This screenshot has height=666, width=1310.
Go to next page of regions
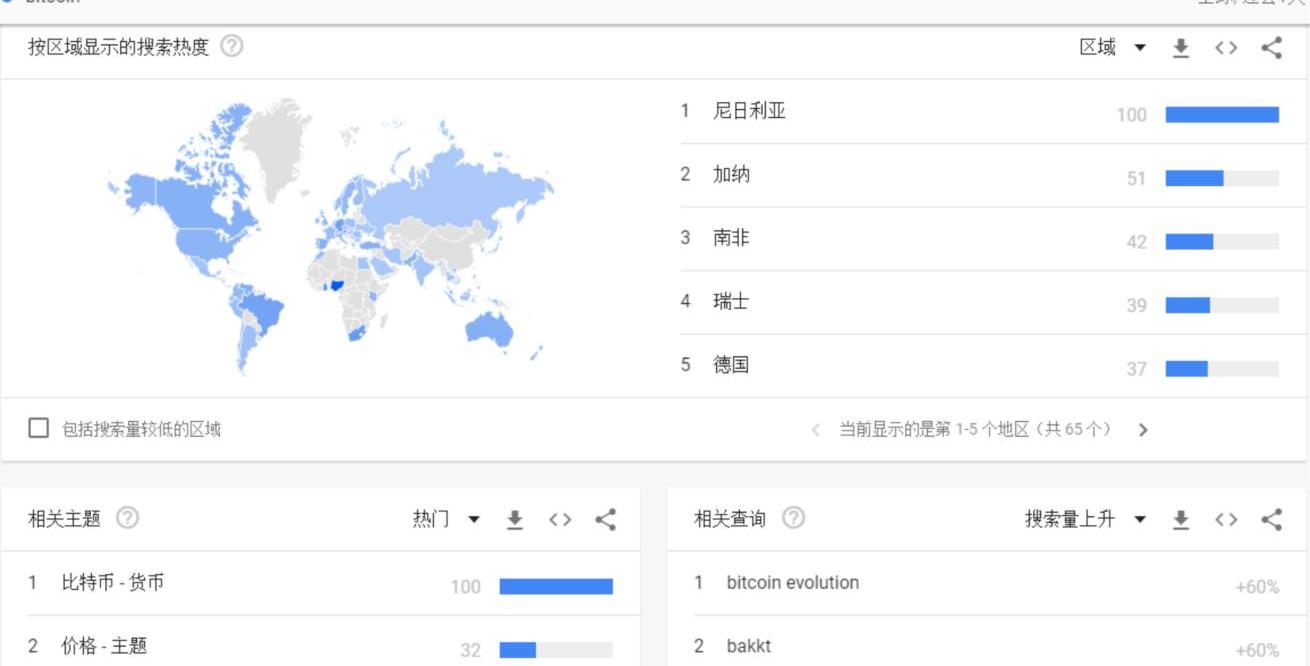[x=1143, y=430]
